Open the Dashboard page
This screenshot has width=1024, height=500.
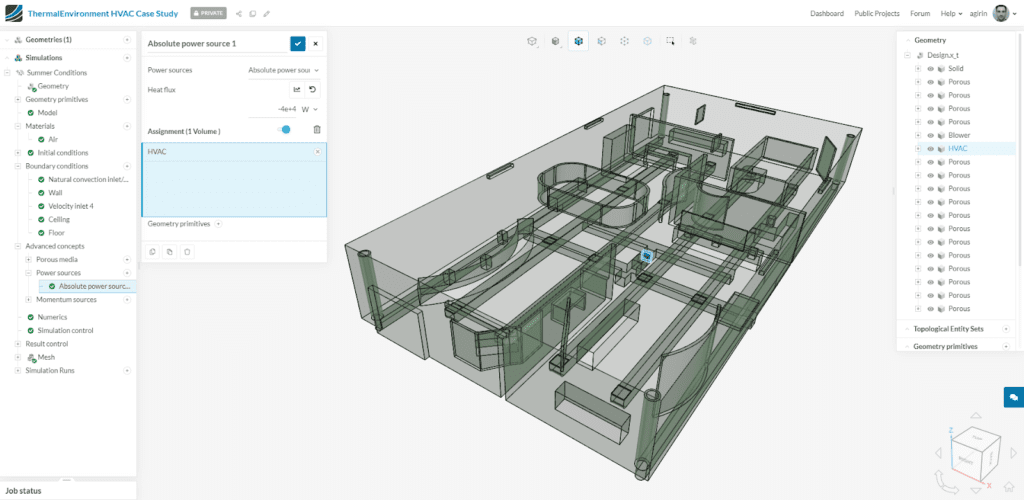click(827, 13)
